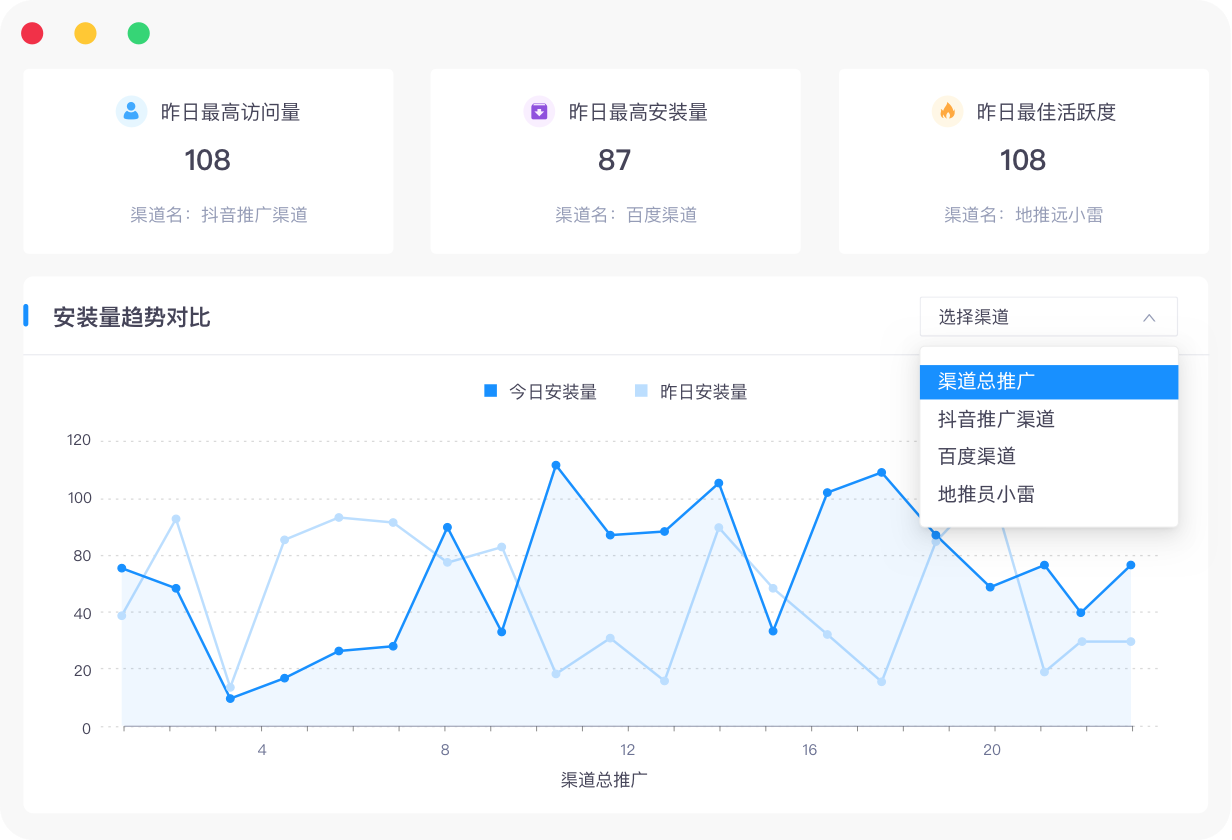
Task: Click the x-axis label 20
Action: [x=992, y=750]
